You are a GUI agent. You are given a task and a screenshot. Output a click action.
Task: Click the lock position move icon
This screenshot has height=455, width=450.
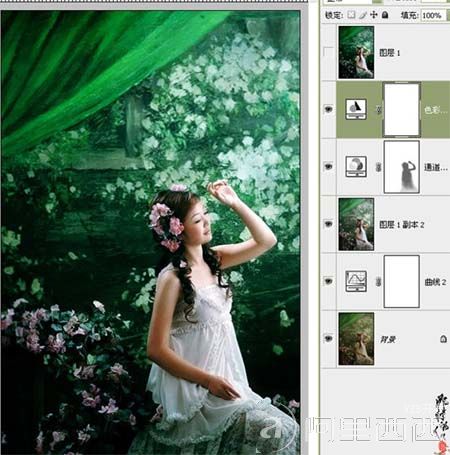pyautogui.click(x=374, y=15)
